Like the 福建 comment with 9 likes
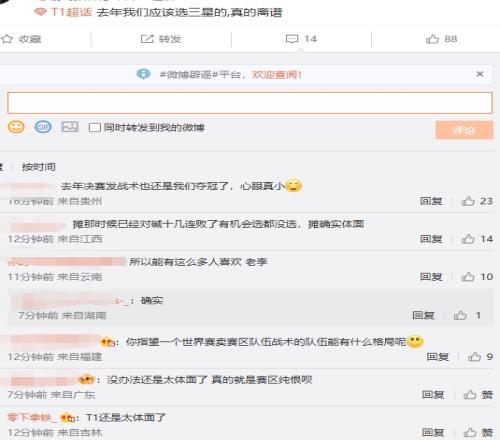This screenshot has height=440, width=500. click(x=474, y=357)
